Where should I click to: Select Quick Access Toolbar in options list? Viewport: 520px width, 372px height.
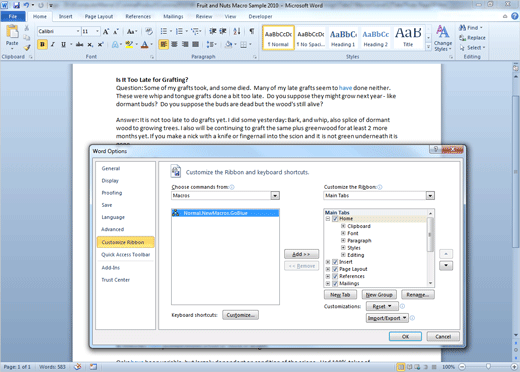(x=126, y=255)
